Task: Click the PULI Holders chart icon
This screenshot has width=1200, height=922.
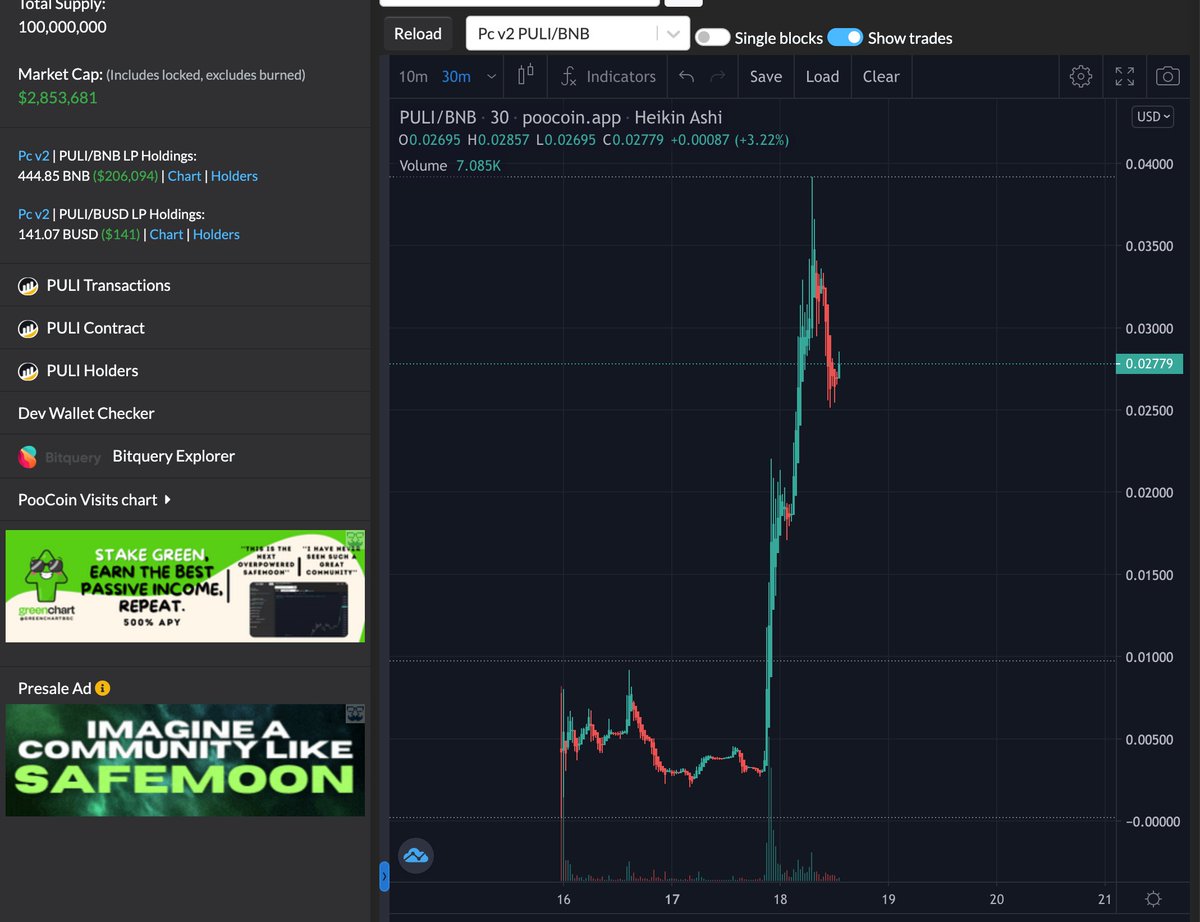Action: coord(28,371)
